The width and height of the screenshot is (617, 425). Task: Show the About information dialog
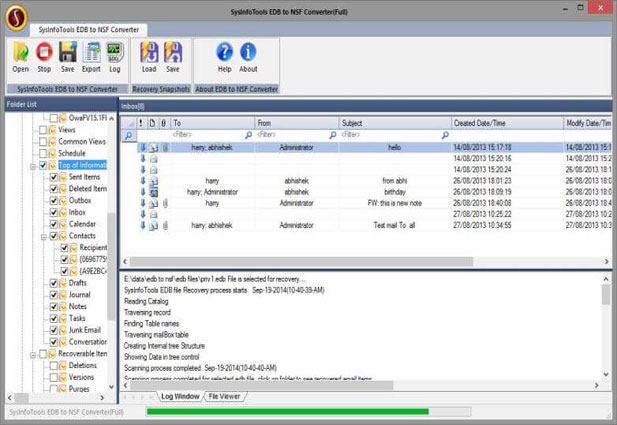248,57
